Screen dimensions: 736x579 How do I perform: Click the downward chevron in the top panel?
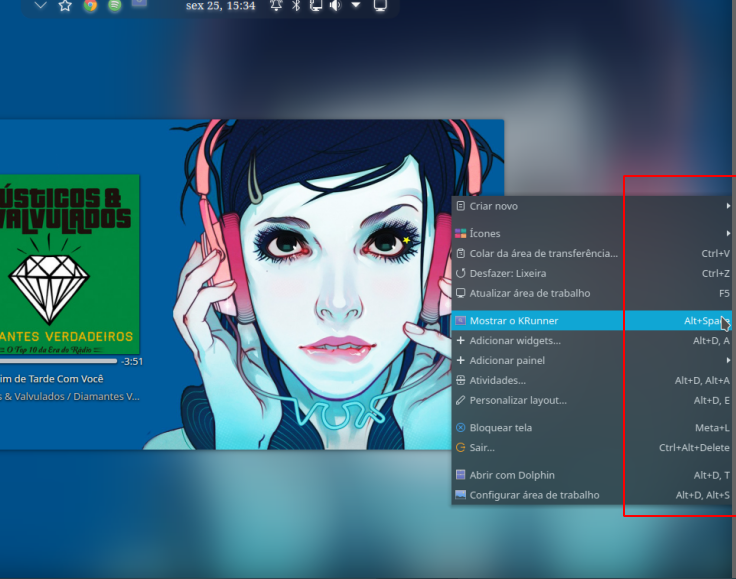click(41, 6)
